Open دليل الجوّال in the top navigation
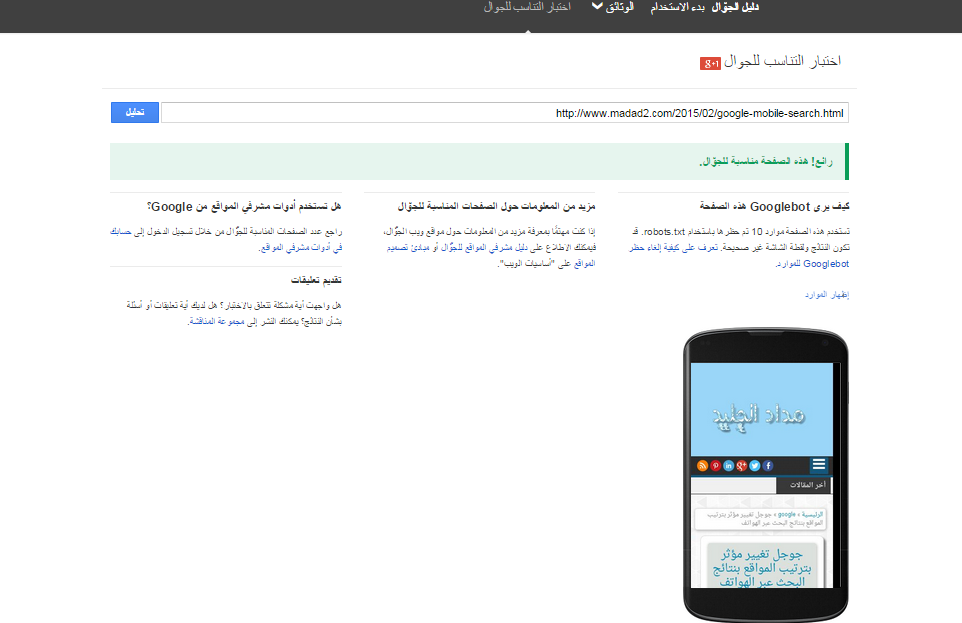The height and width of the screenshot is (623, 962). tap(735, 7)
